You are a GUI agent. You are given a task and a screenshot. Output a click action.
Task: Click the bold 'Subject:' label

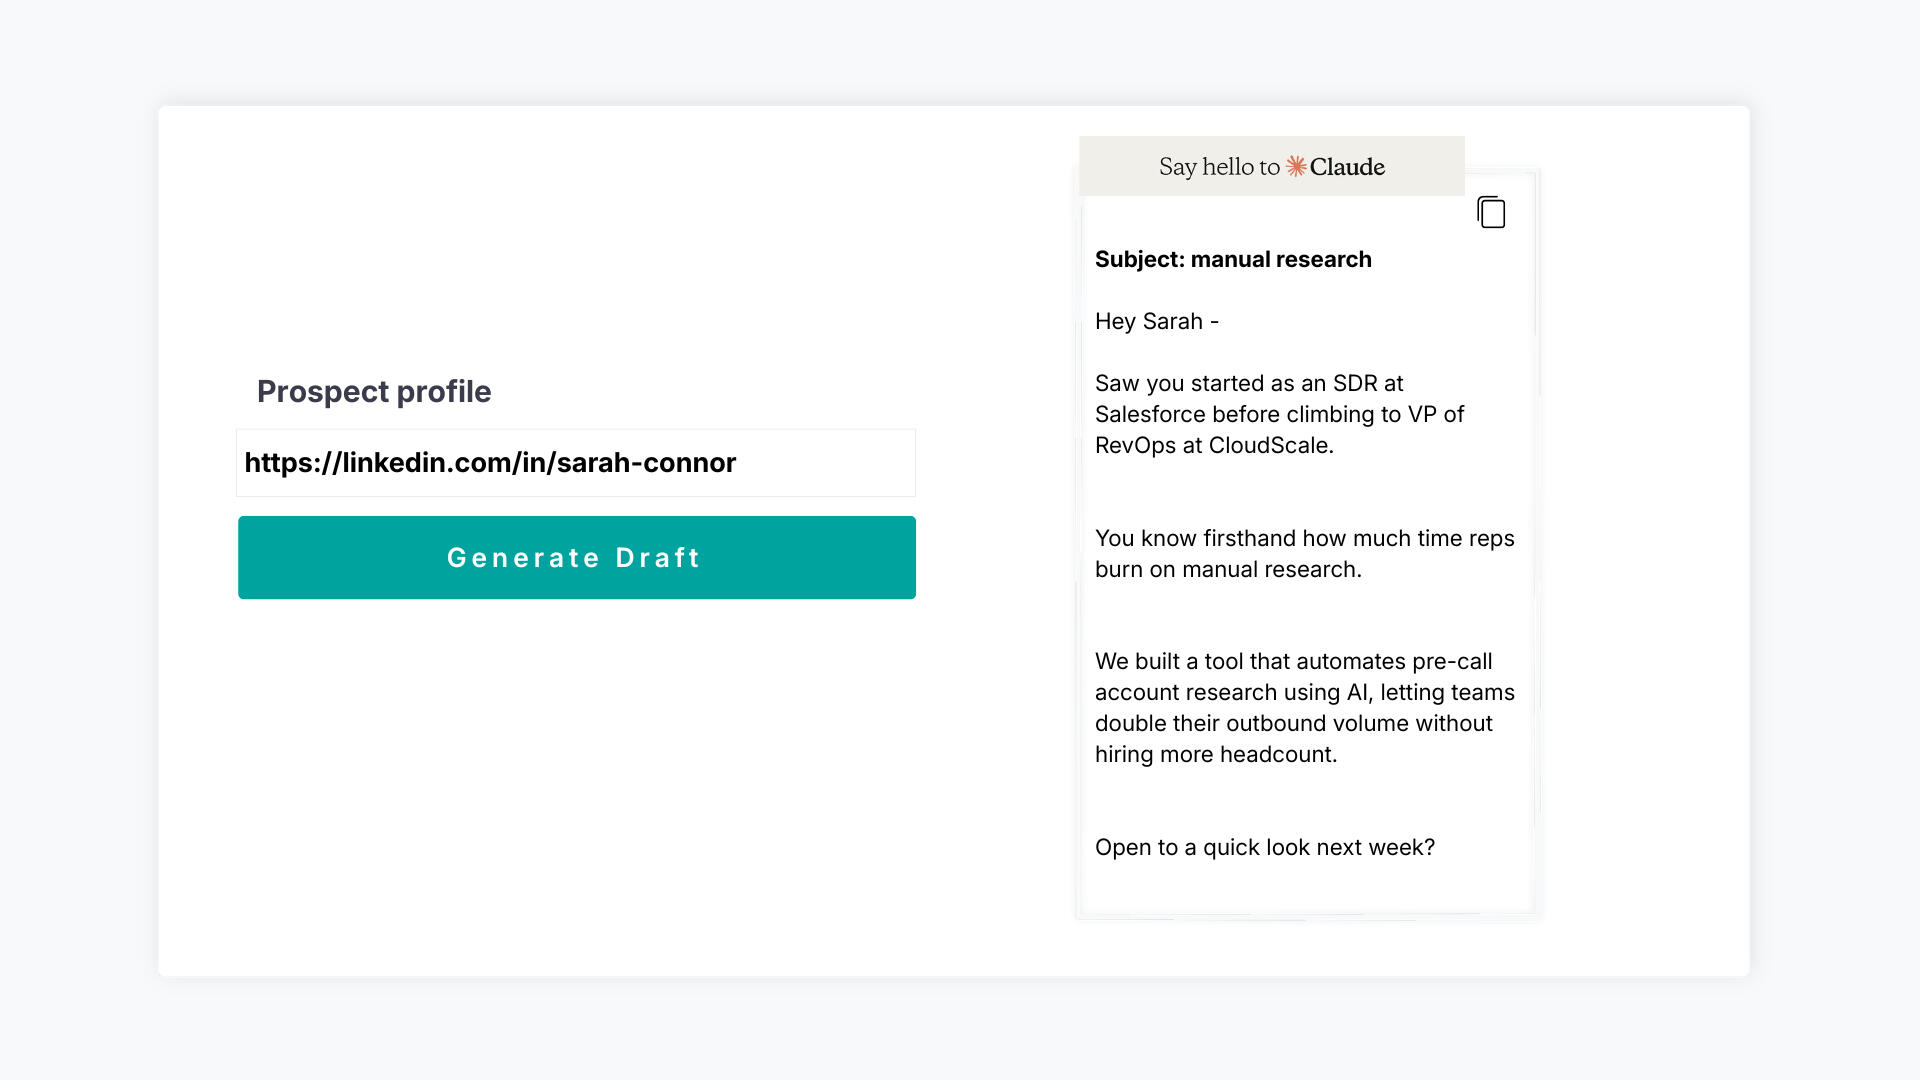[x=1139, y=259]
